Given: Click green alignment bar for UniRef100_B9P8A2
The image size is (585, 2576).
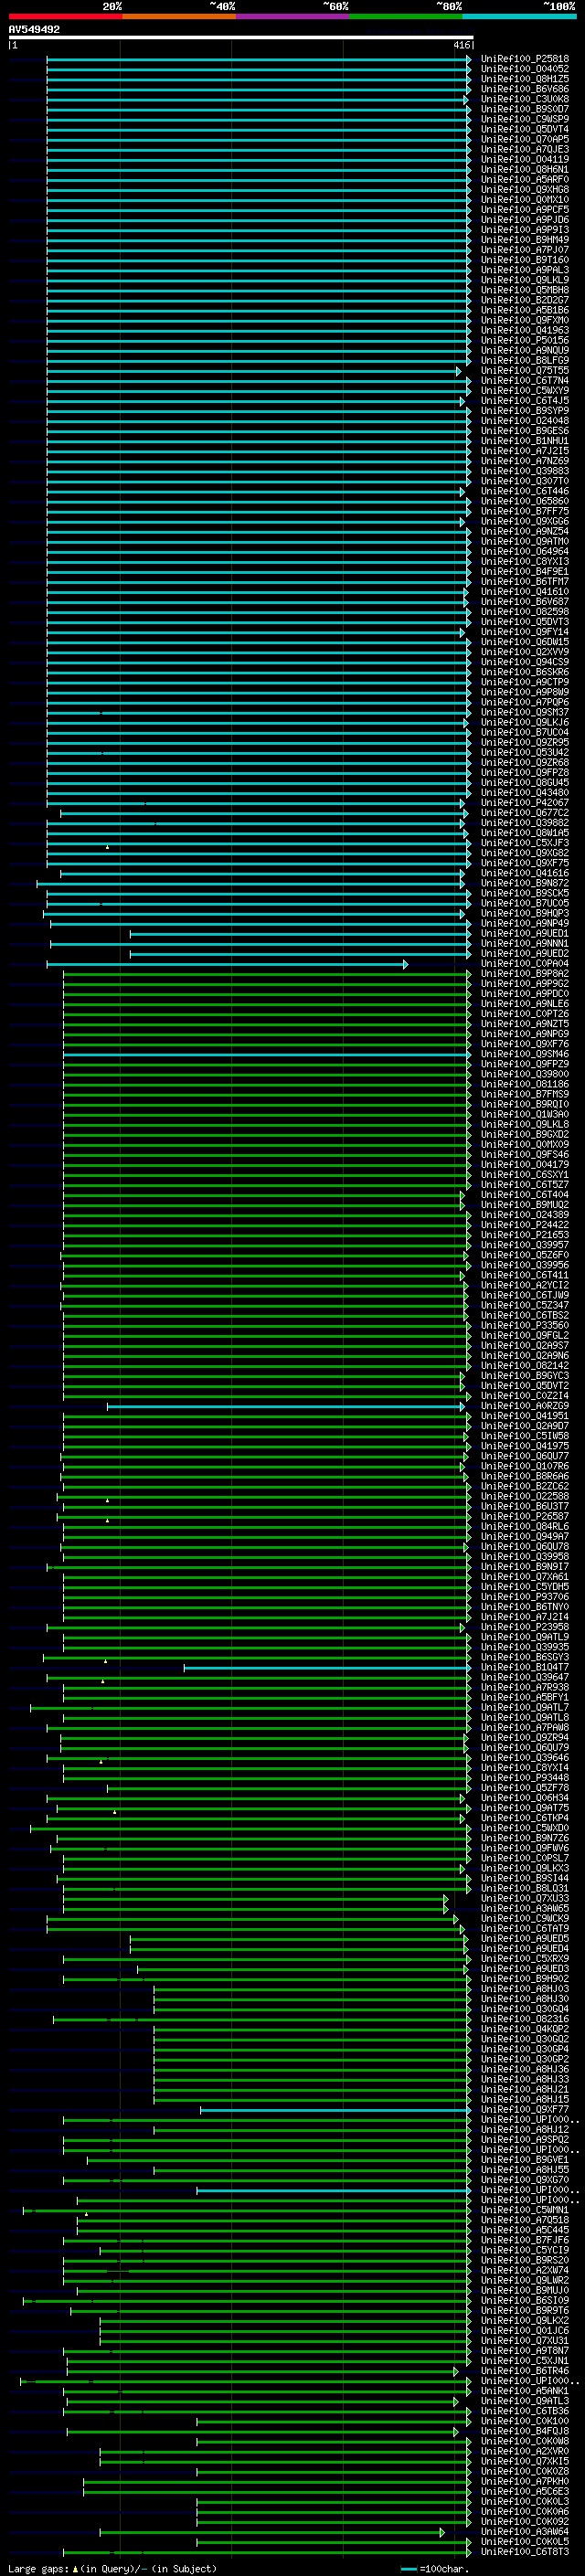Looking at the screenshot, I should (266, 974).
